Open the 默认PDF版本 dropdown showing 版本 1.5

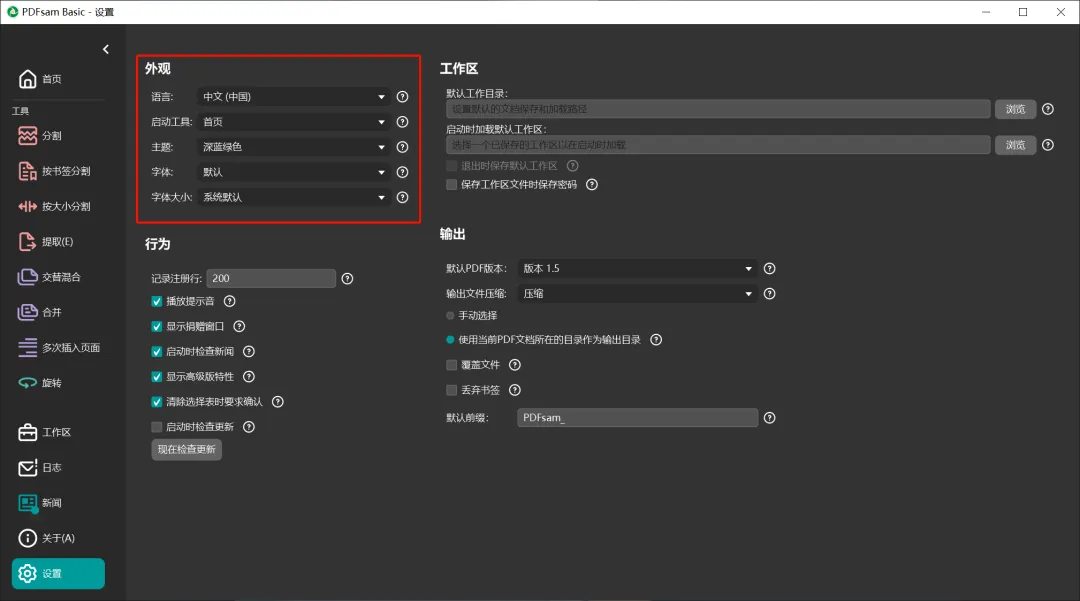point(637,268)
